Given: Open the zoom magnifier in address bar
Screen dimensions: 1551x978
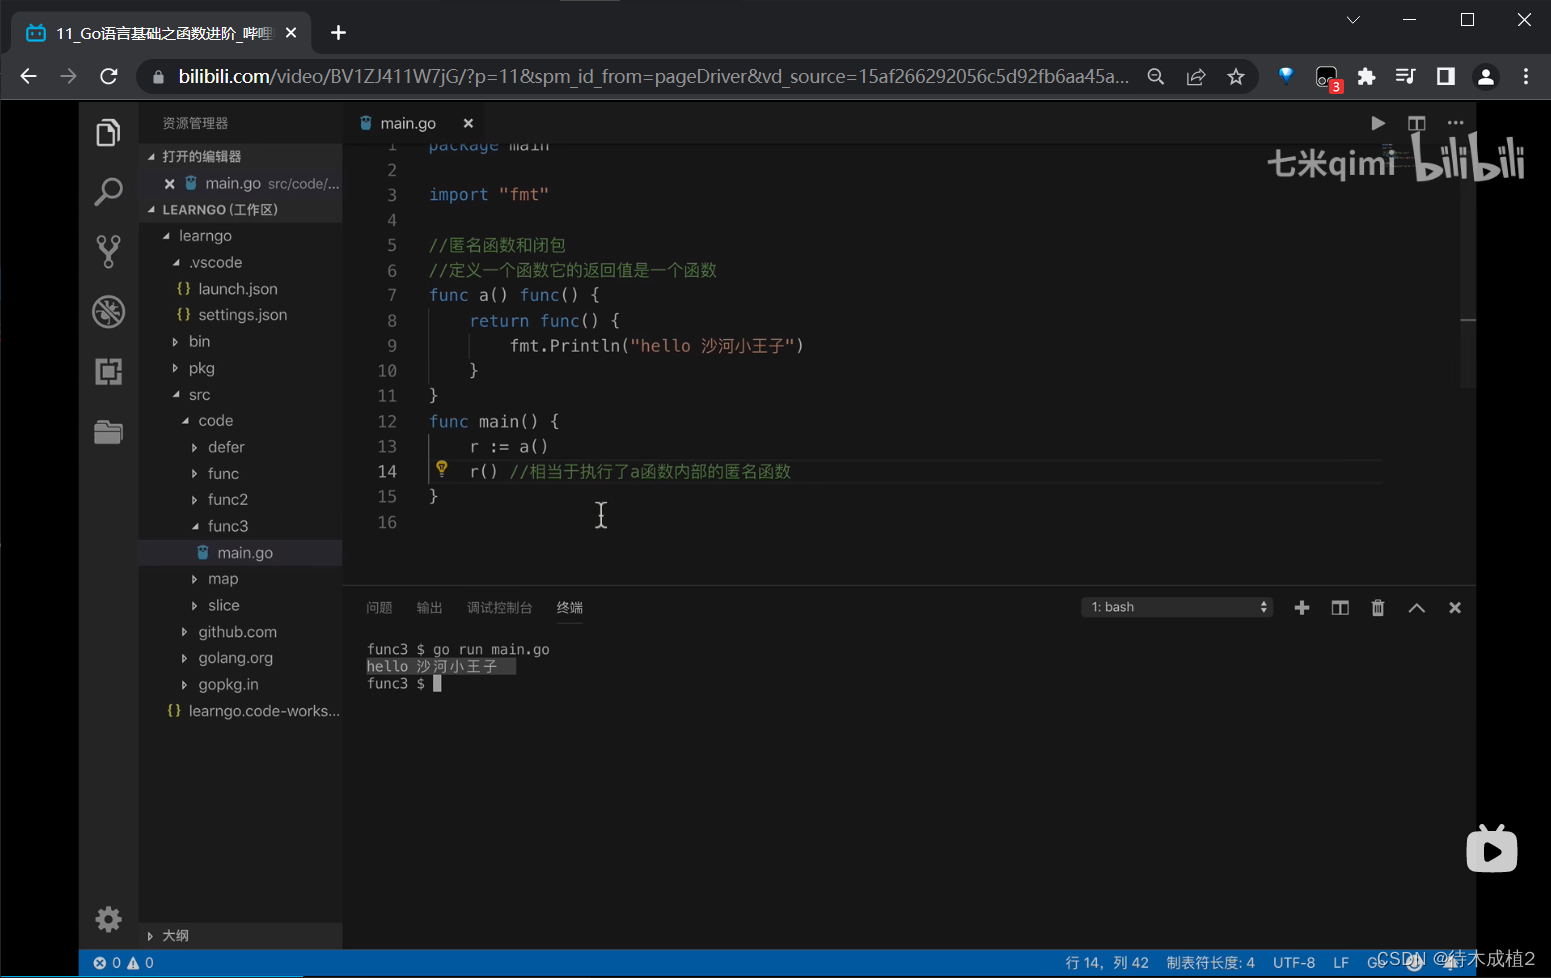Looking at the screenshot, I should [x=1156, y=77].
